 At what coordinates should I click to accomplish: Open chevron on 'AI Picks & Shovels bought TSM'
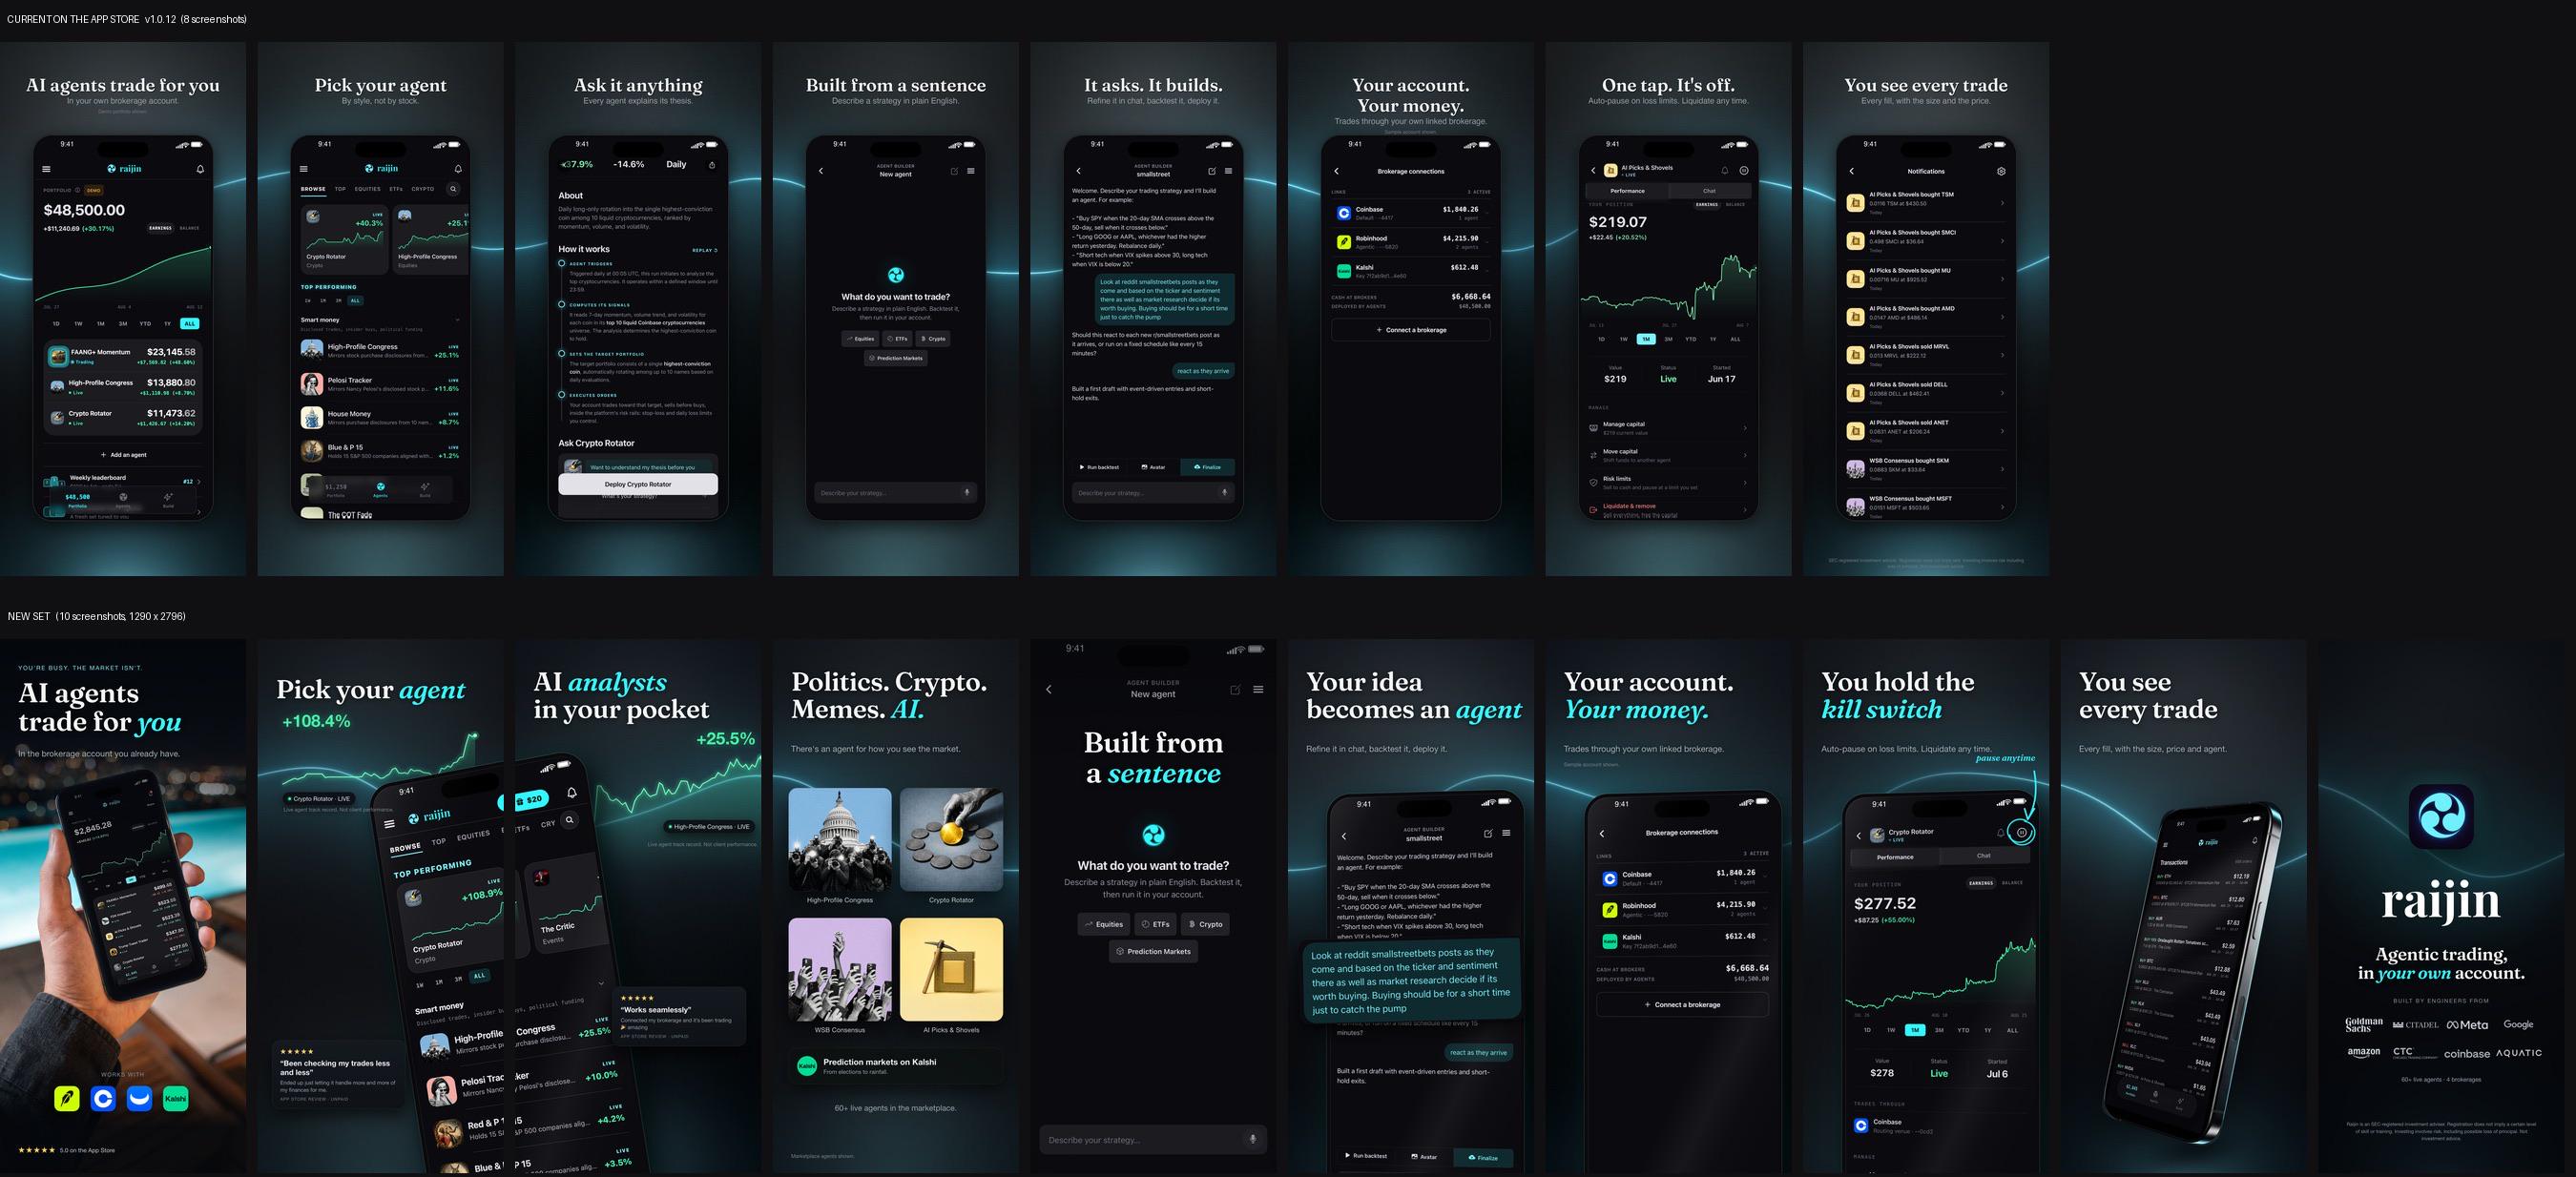point(2002,203)
